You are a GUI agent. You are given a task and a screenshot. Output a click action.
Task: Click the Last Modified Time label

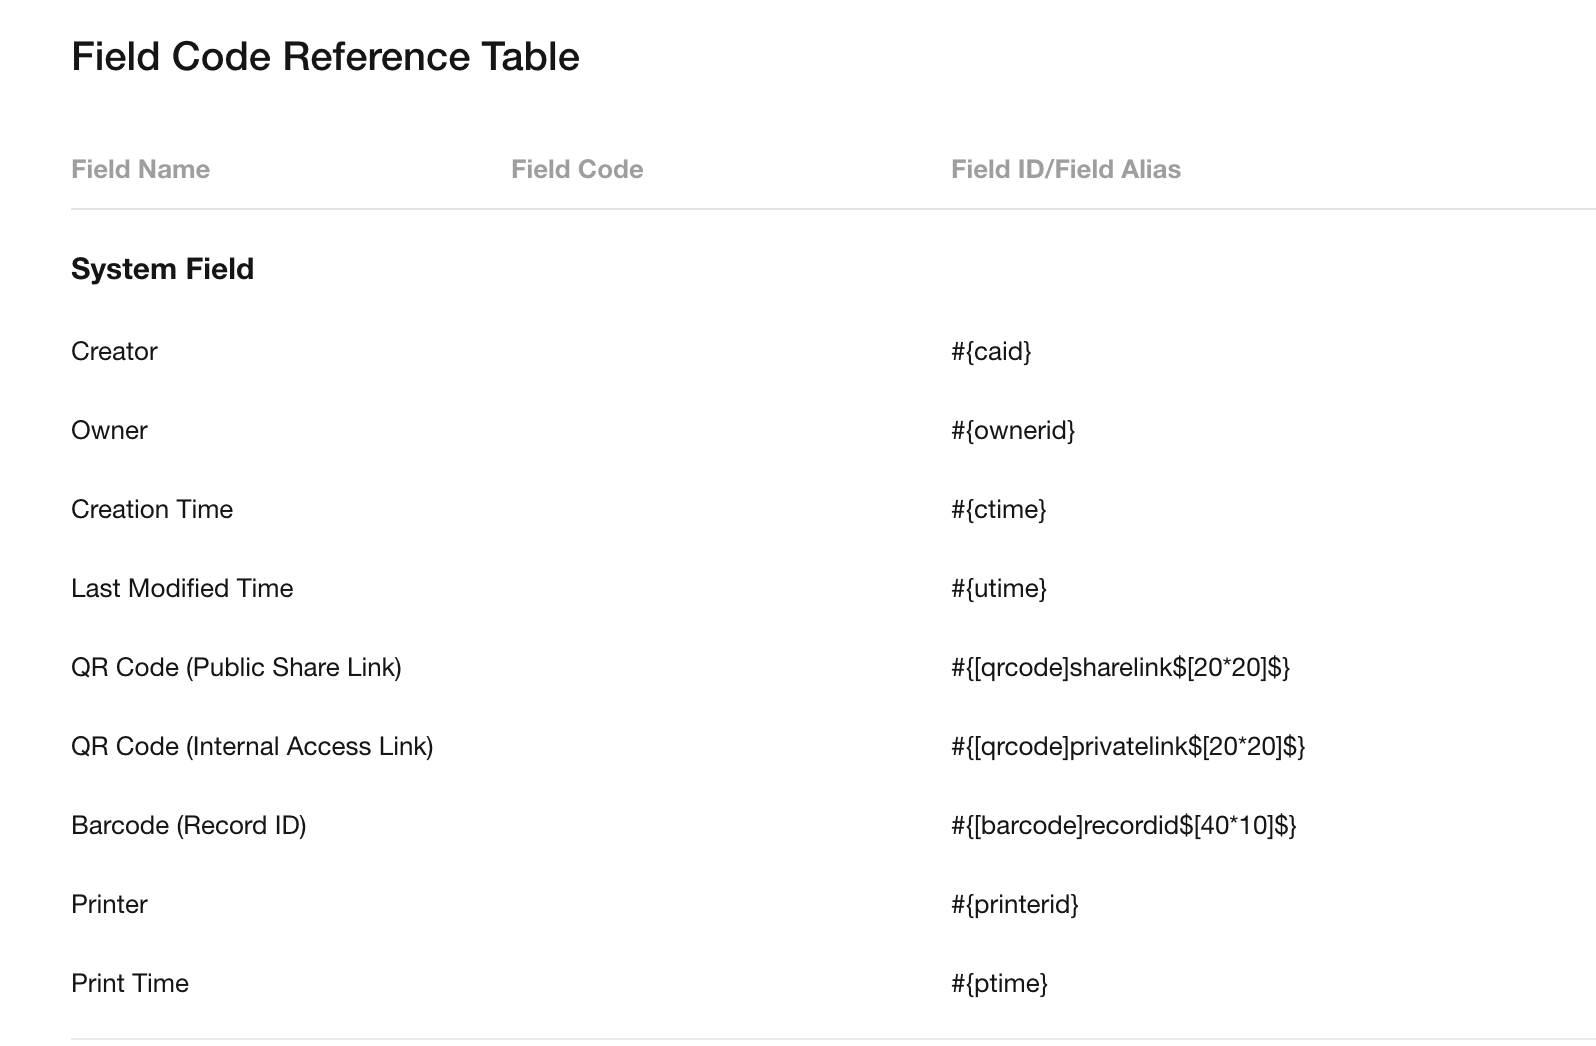182,588
